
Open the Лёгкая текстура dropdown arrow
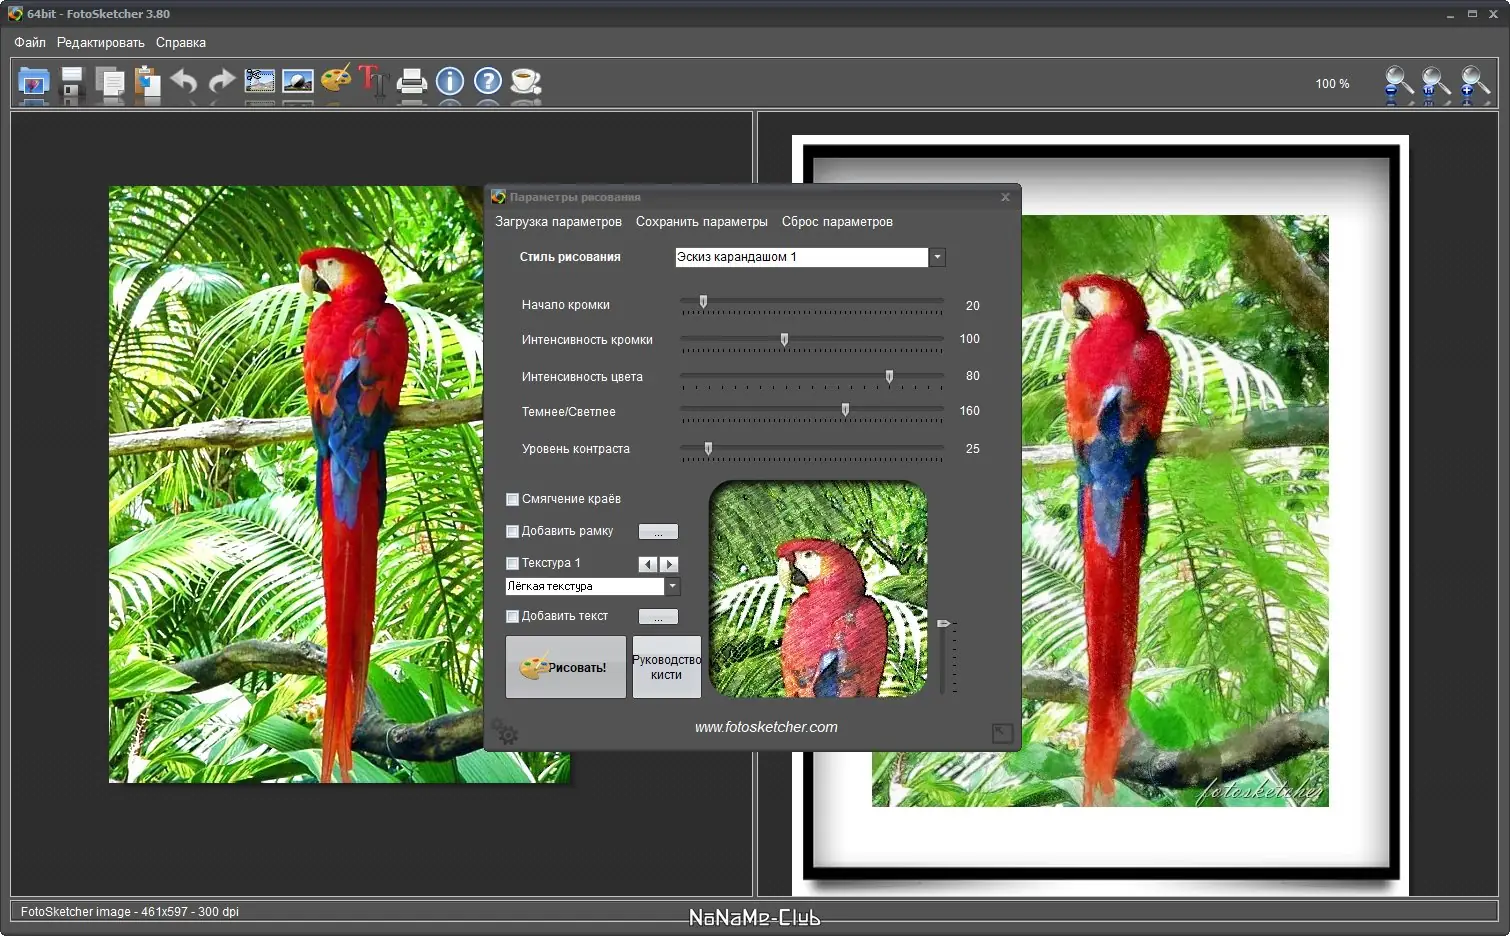tap(673, 587)
